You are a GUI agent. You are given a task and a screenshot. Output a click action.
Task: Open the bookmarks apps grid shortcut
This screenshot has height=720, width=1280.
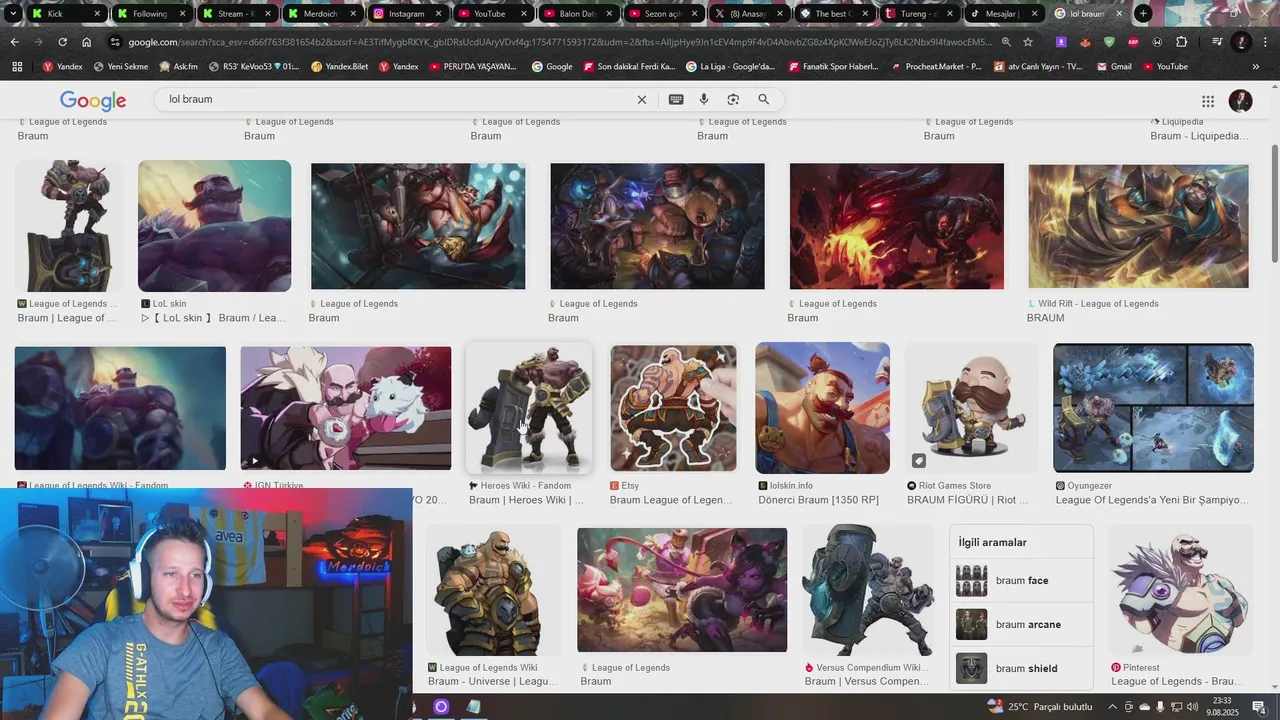tap(17, 67)
